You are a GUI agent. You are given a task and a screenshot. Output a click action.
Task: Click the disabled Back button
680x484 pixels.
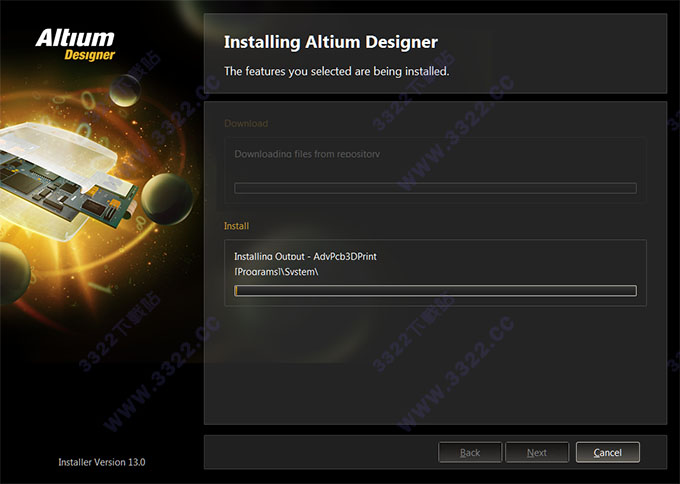pos(470,452)
